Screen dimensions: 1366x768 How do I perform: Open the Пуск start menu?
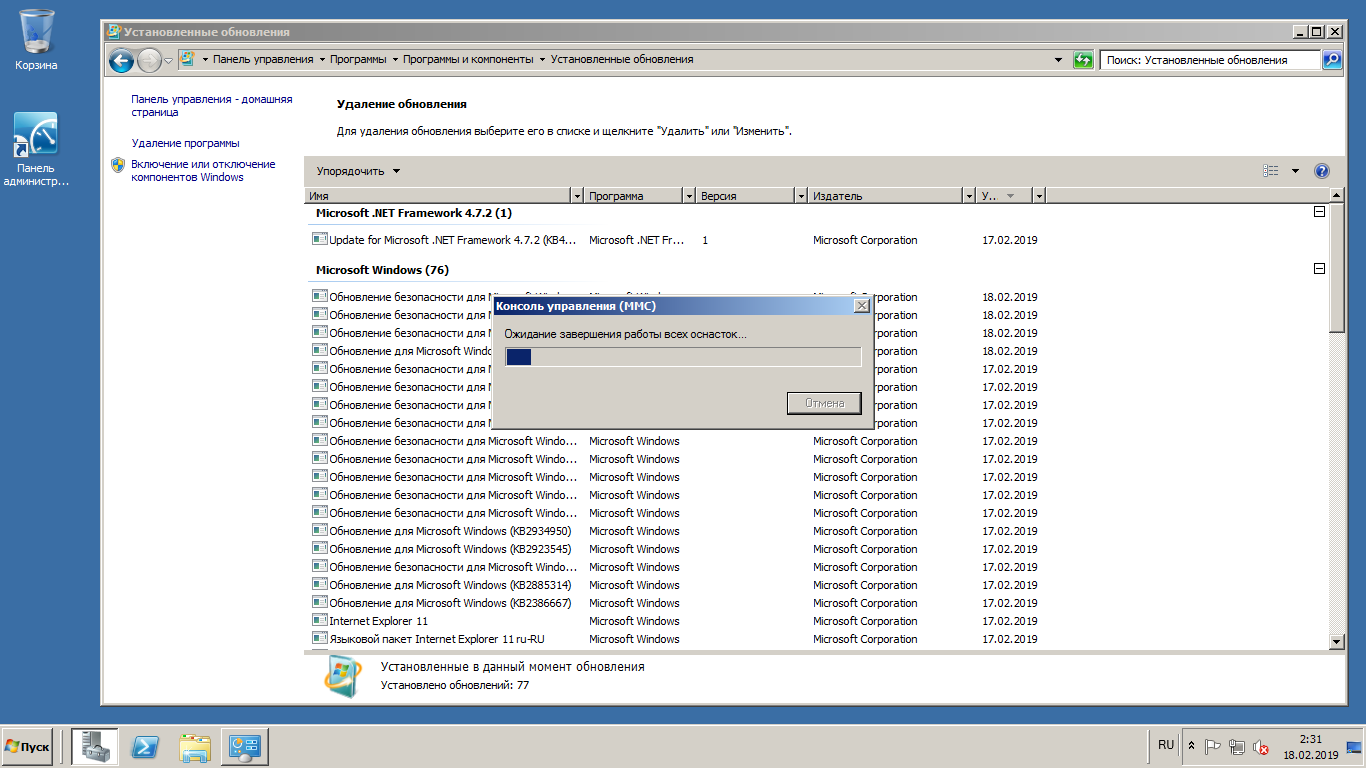(28, 747)
